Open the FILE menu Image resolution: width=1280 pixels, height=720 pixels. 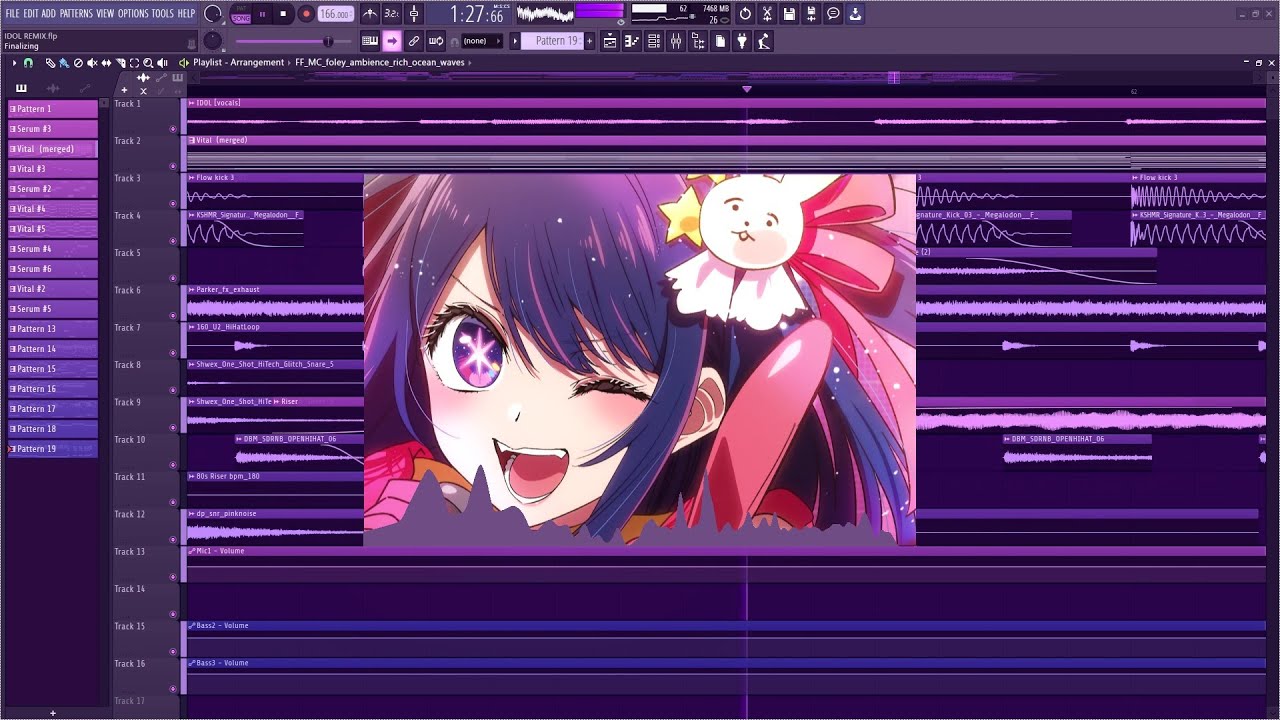click(x=12, y=14)
